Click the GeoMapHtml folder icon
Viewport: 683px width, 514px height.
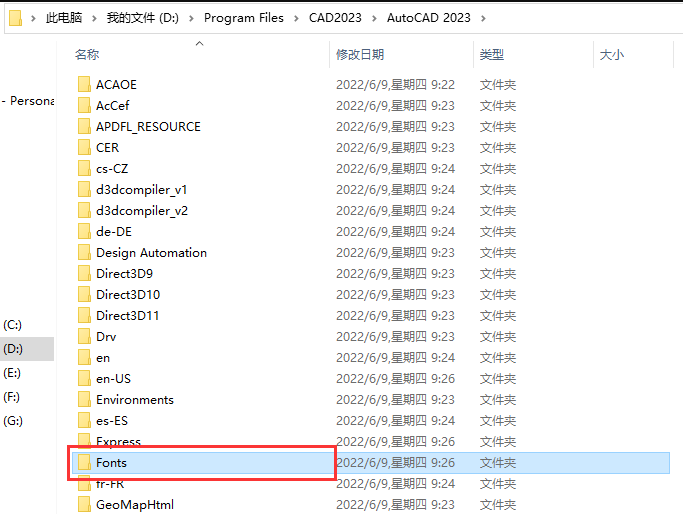[84, 504]
